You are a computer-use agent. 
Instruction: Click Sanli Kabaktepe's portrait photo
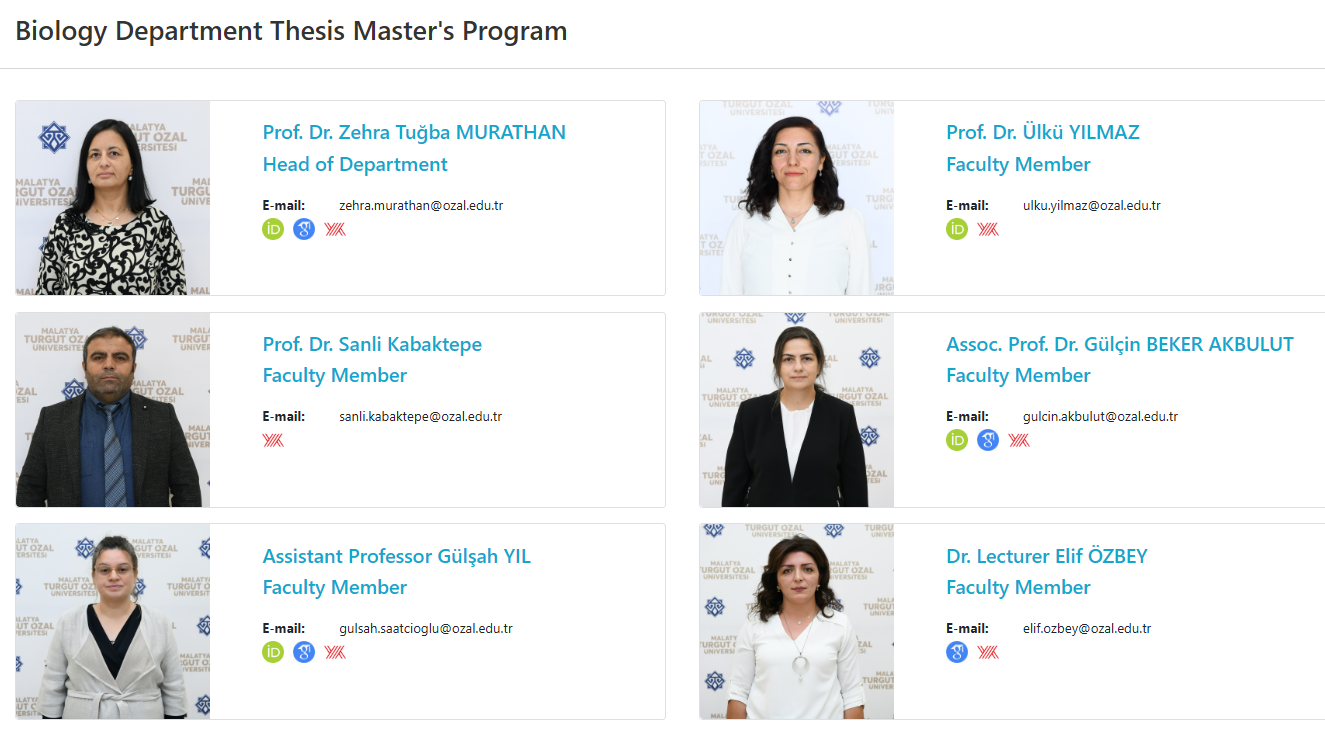tap(113, 410)
